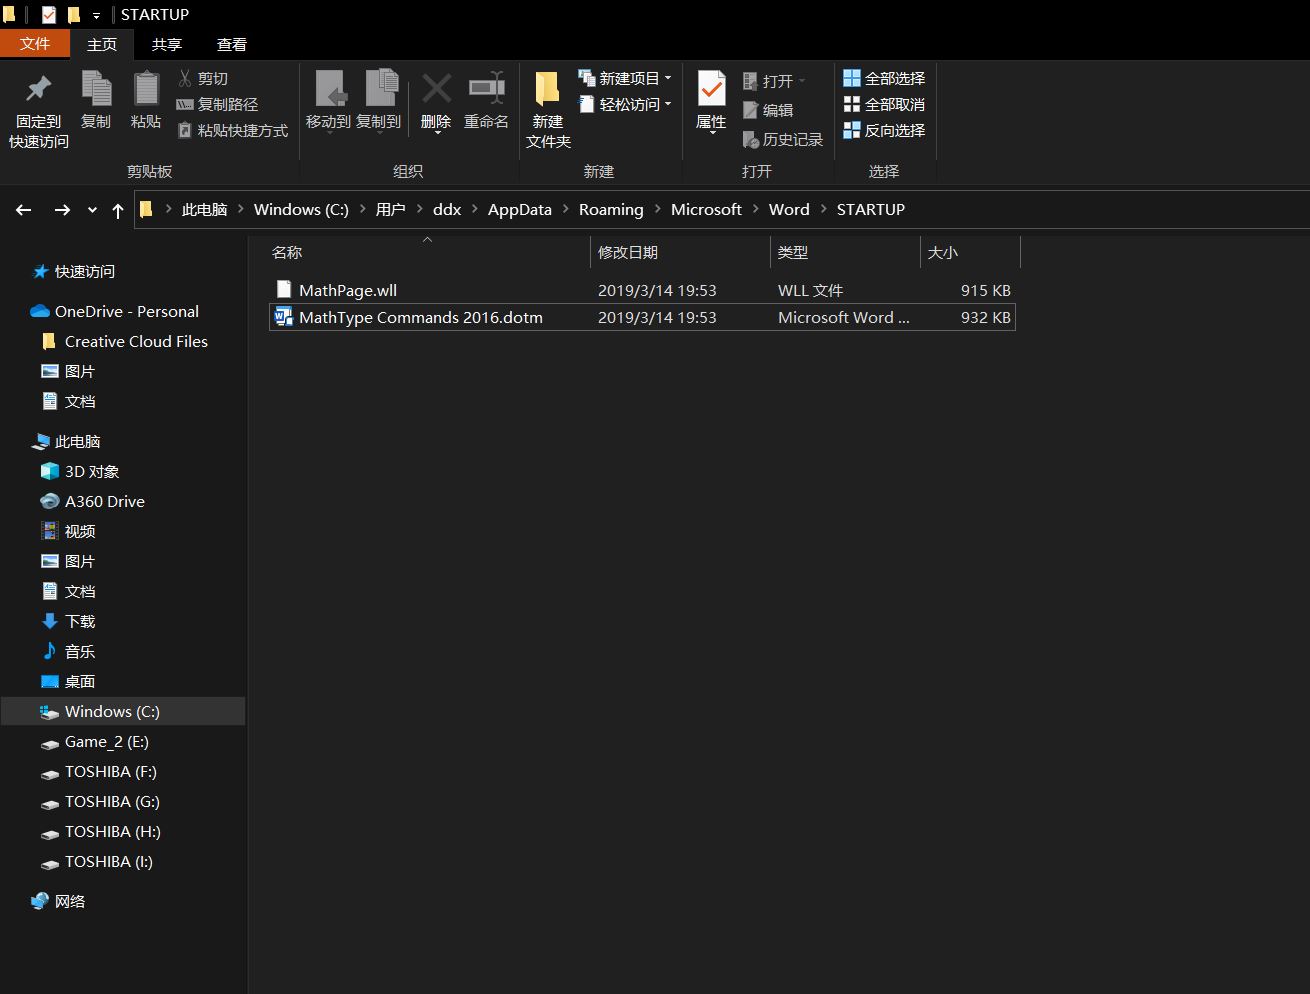The width and height of the screenshot is (1310, 994).
Task: Go back with the left arrow
Action: [24, 210]
